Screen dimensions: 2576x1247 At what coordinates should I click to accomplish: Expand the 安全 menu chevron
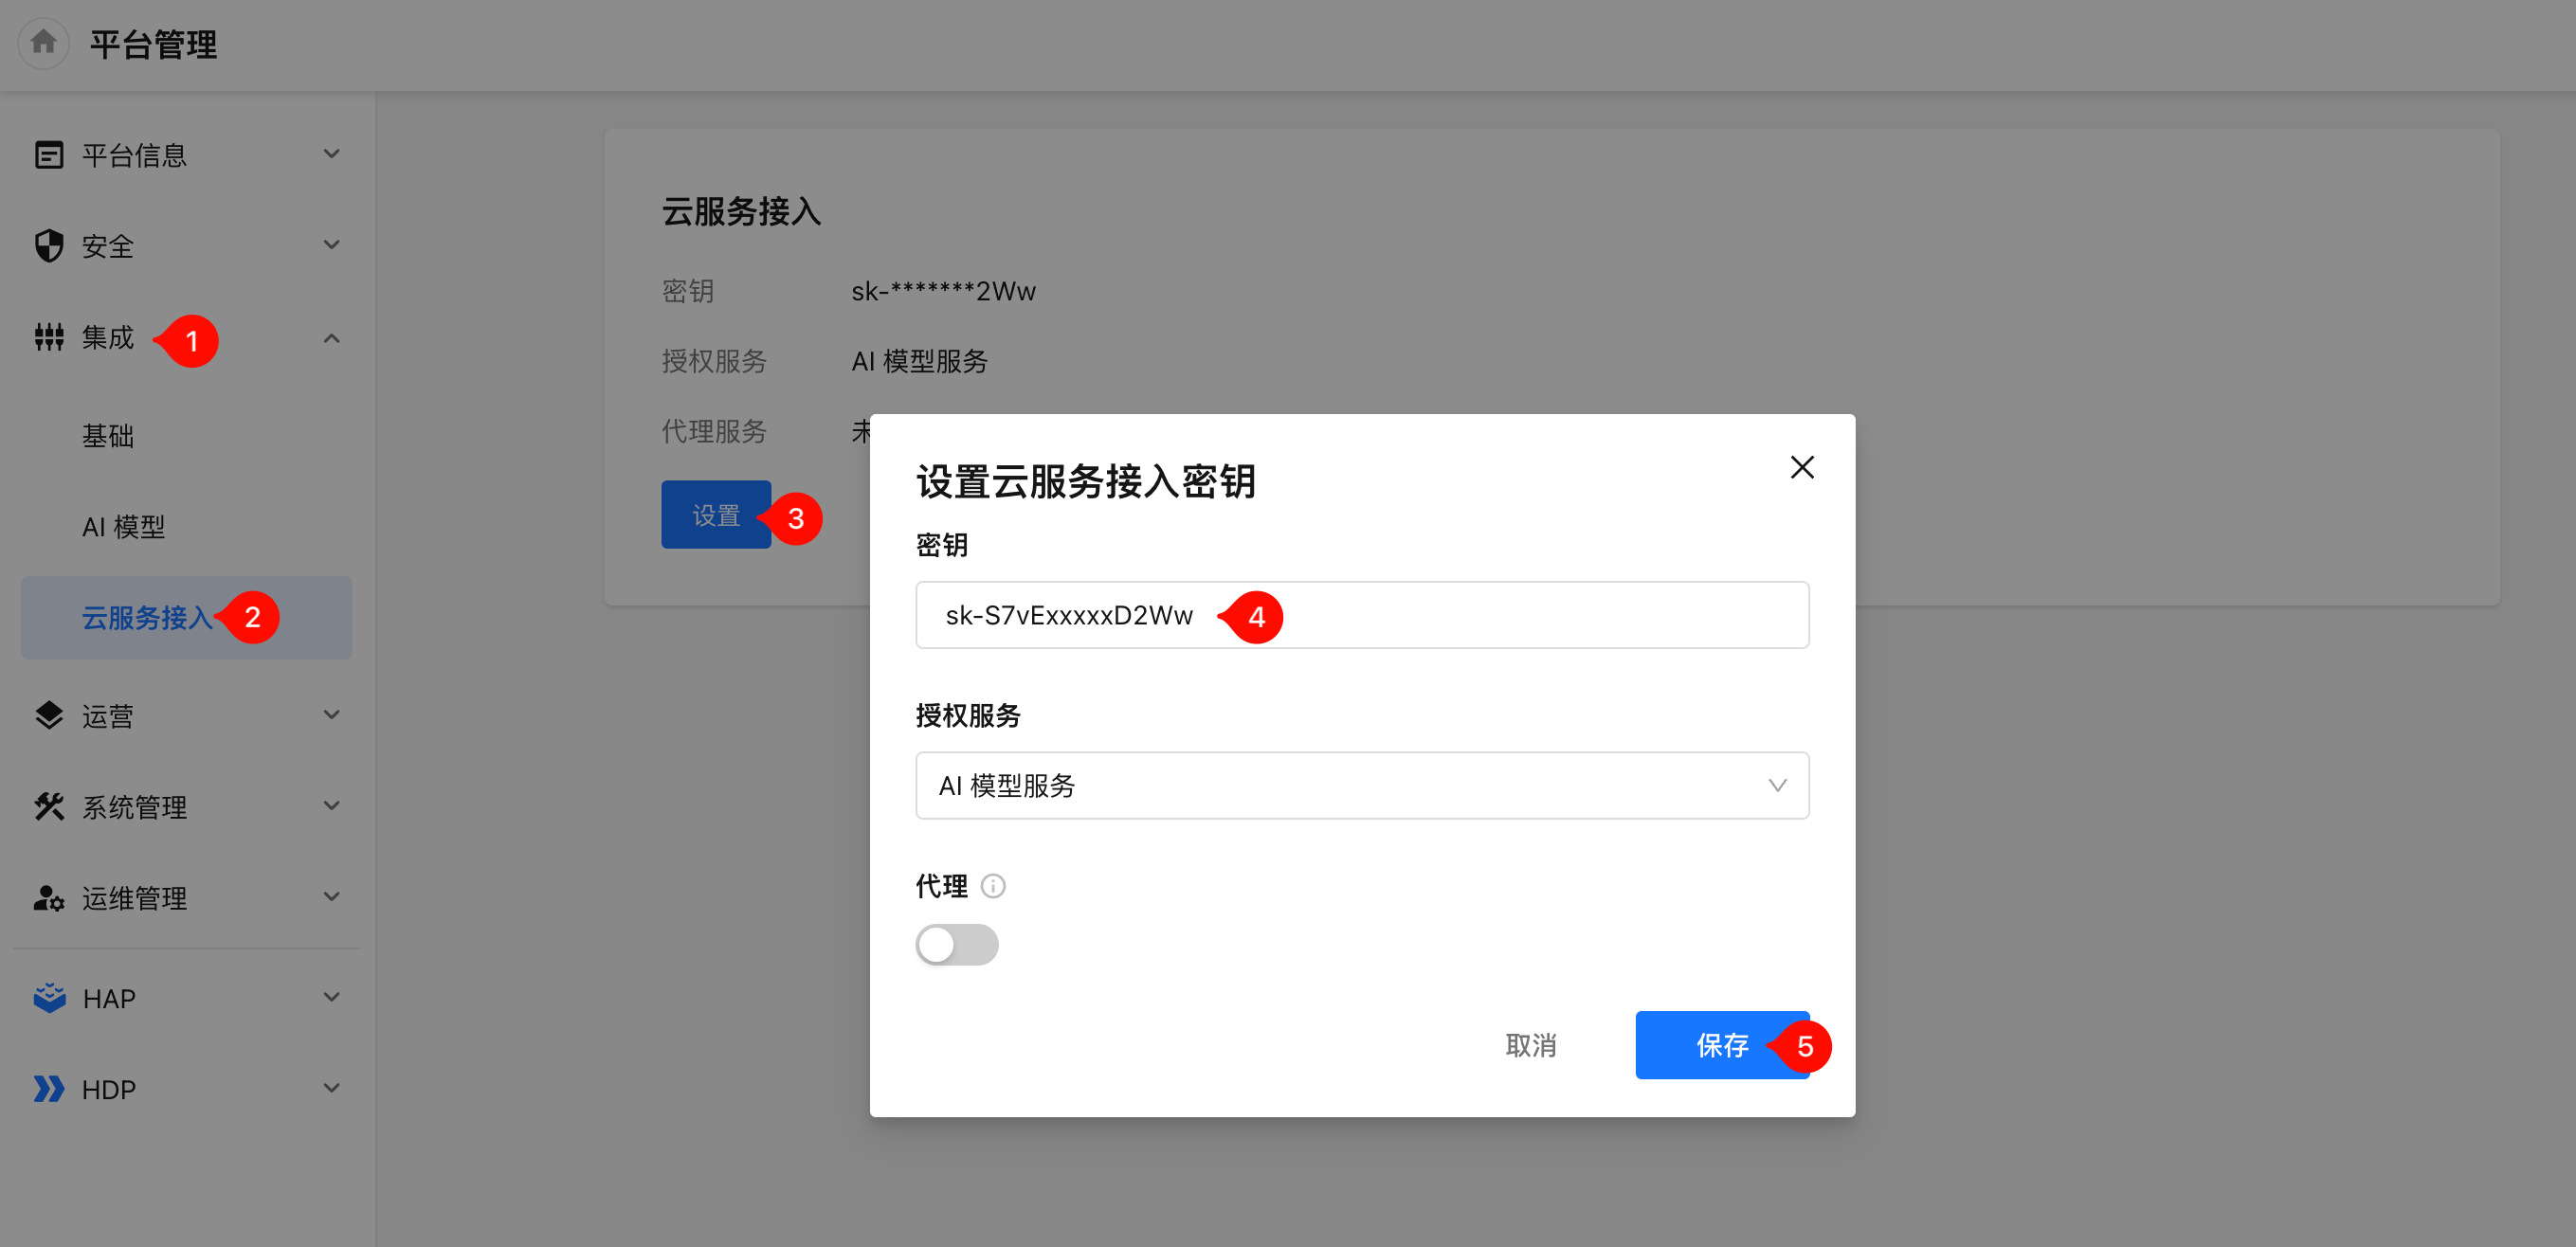[x=332, y=245]
